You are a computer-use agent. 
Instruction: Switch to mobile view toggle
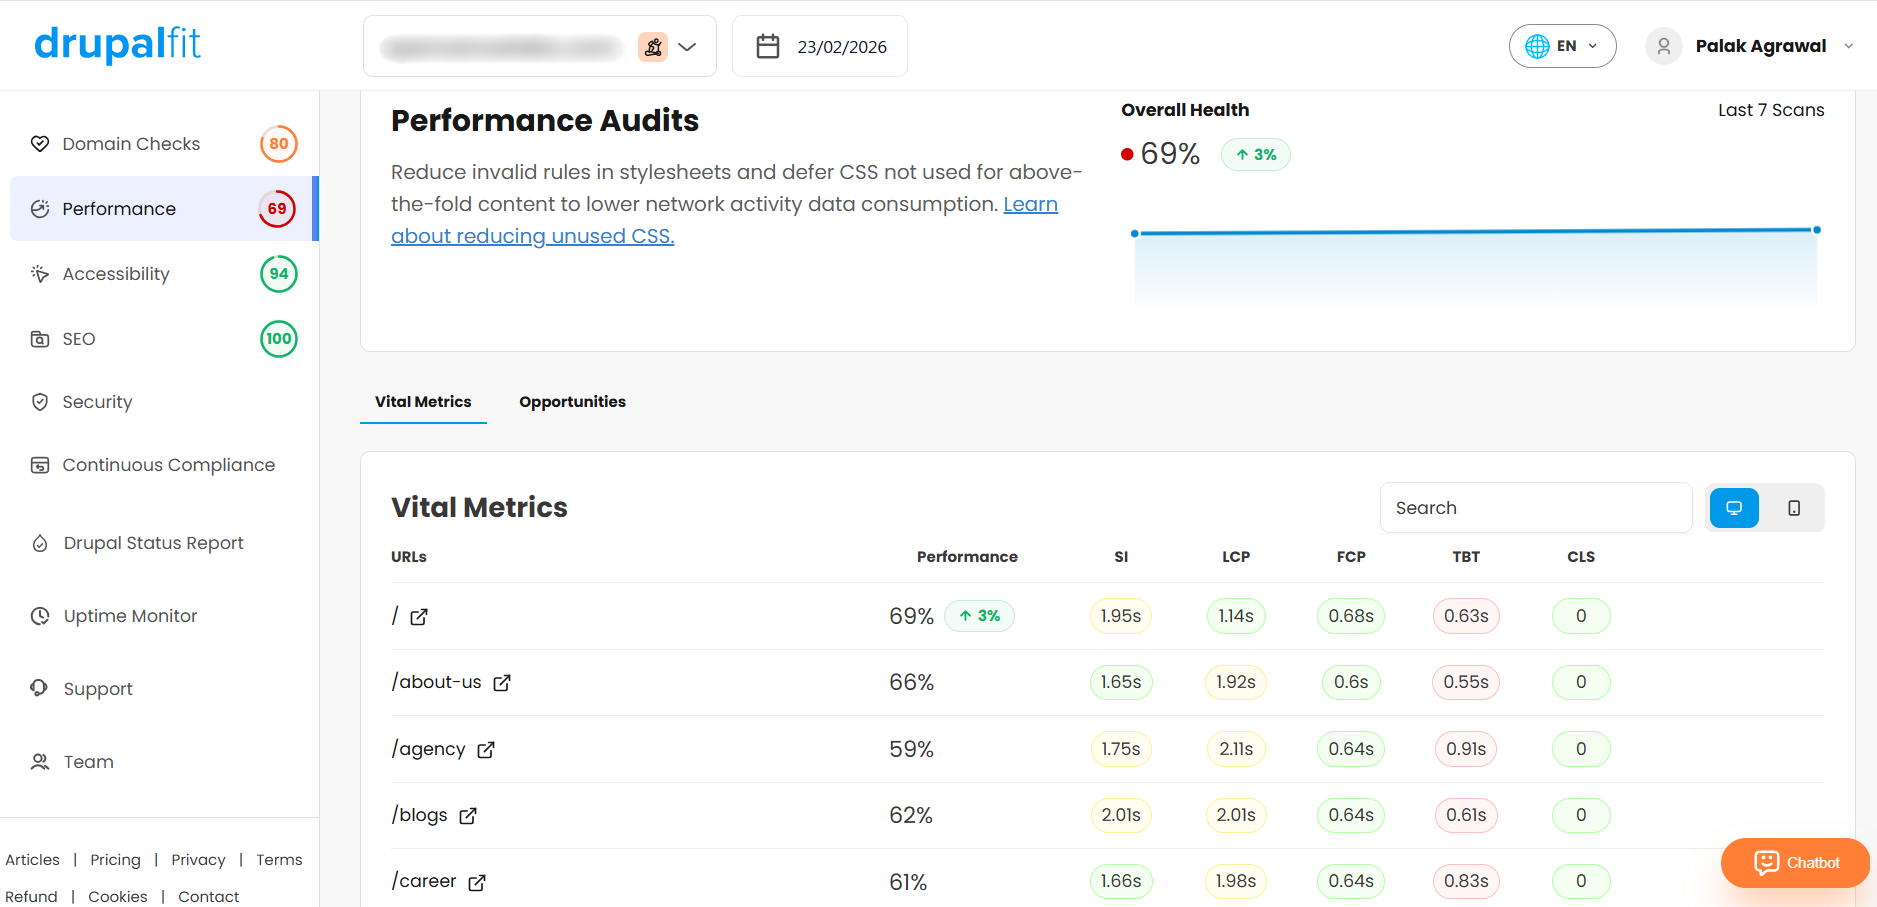1794,508
